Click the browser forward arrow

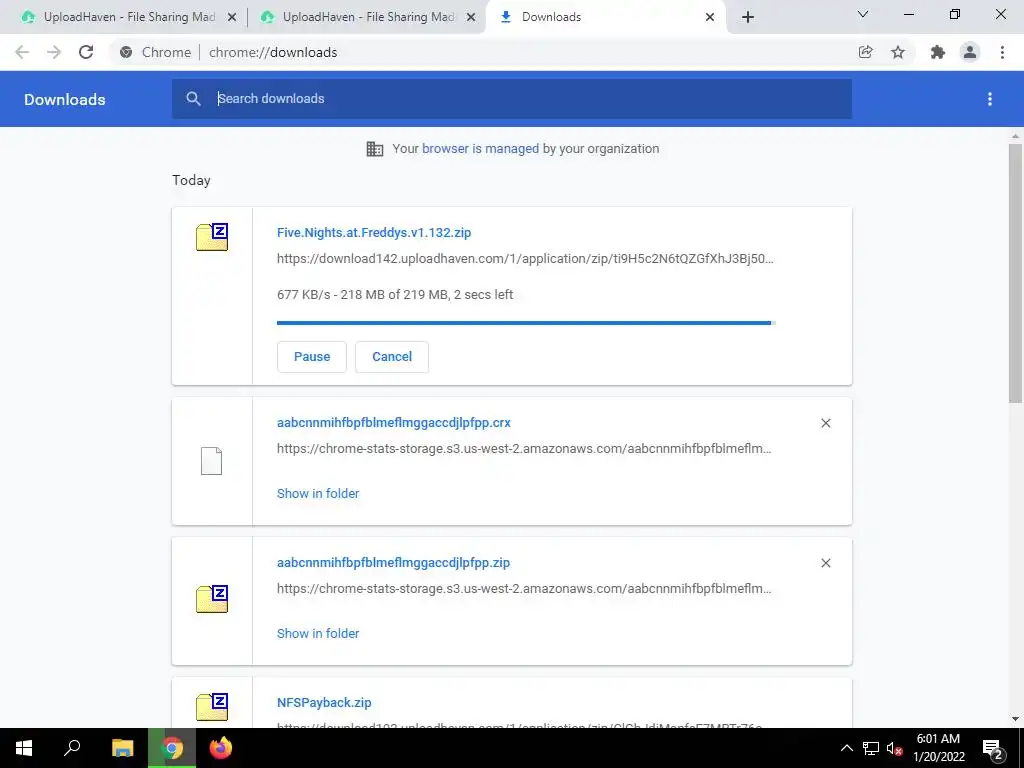[54, 52]
